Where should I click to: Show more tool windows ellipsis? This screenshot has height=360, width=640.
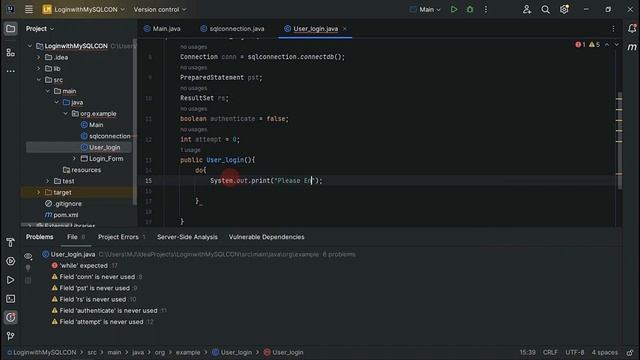(11, 71)
